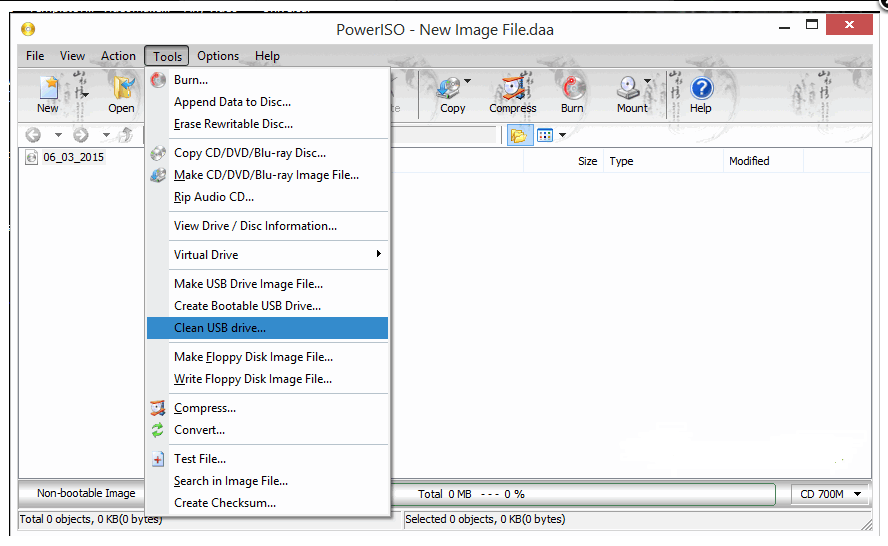Sort by the Modified column header
This screenshot has height=546, width=888.
pos(749,161)
